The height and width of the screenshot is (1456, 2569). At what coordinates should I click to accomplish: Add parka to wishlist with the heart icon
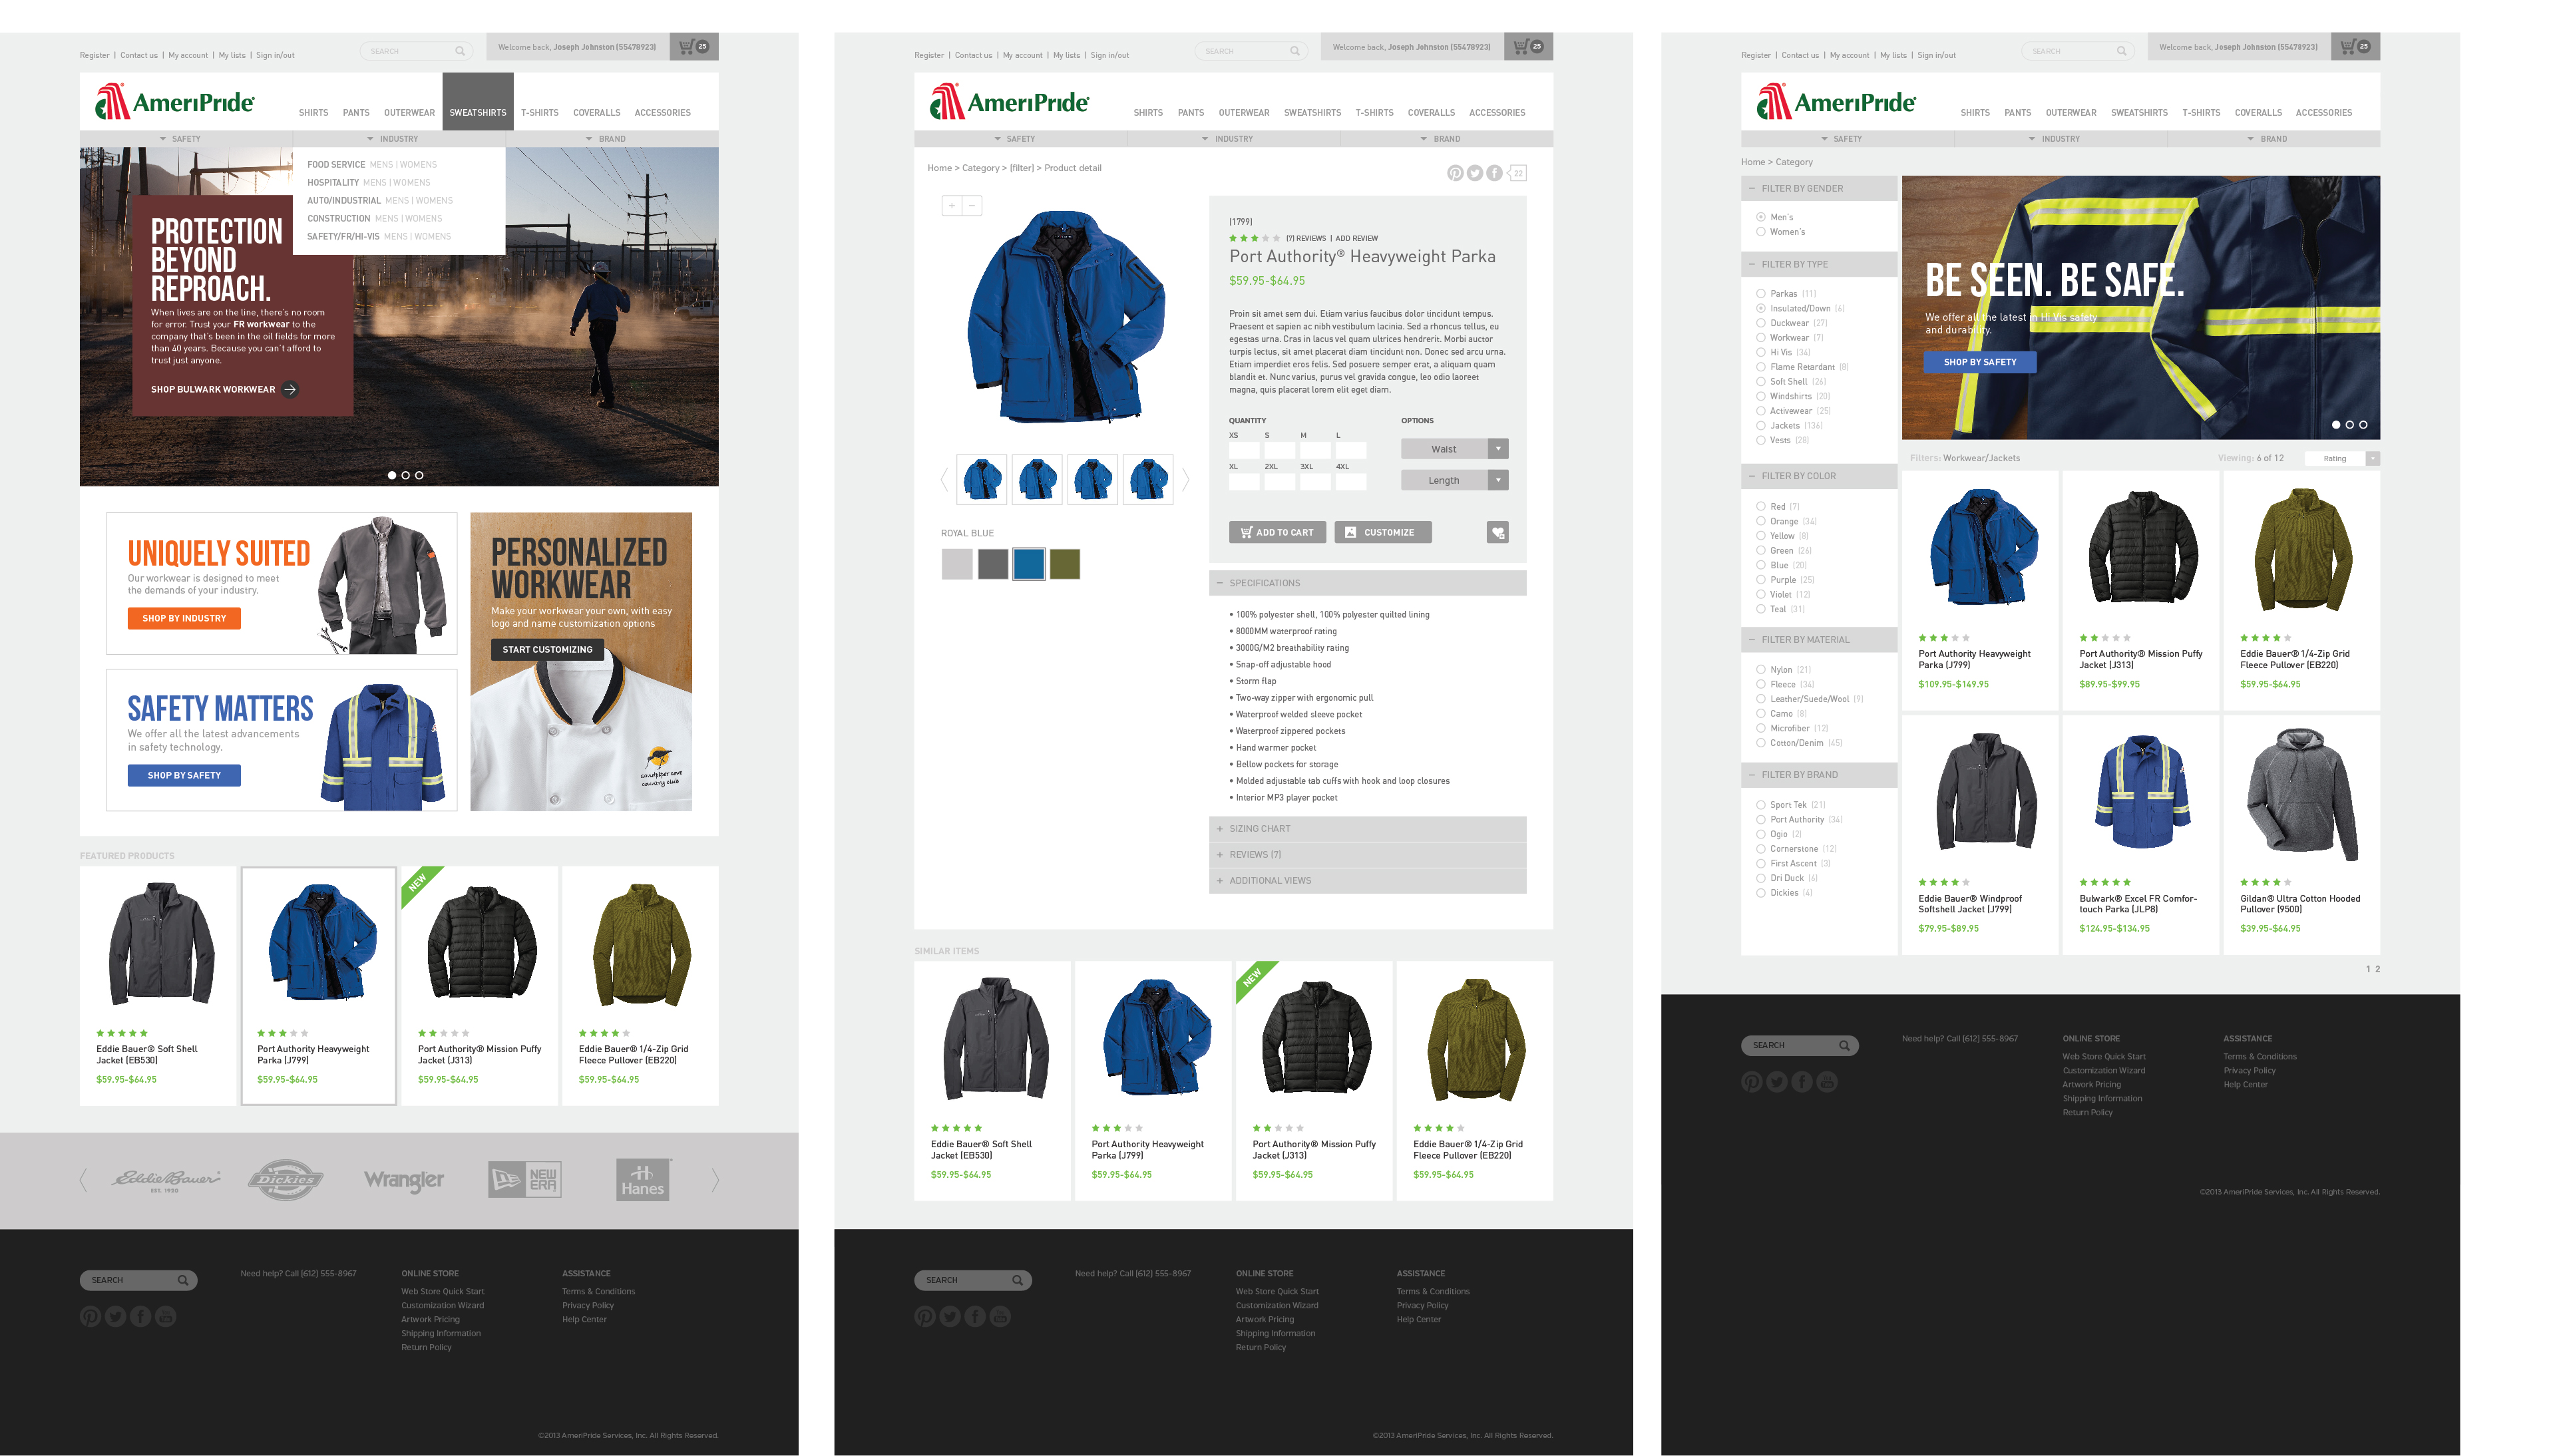pos(1497,533)
